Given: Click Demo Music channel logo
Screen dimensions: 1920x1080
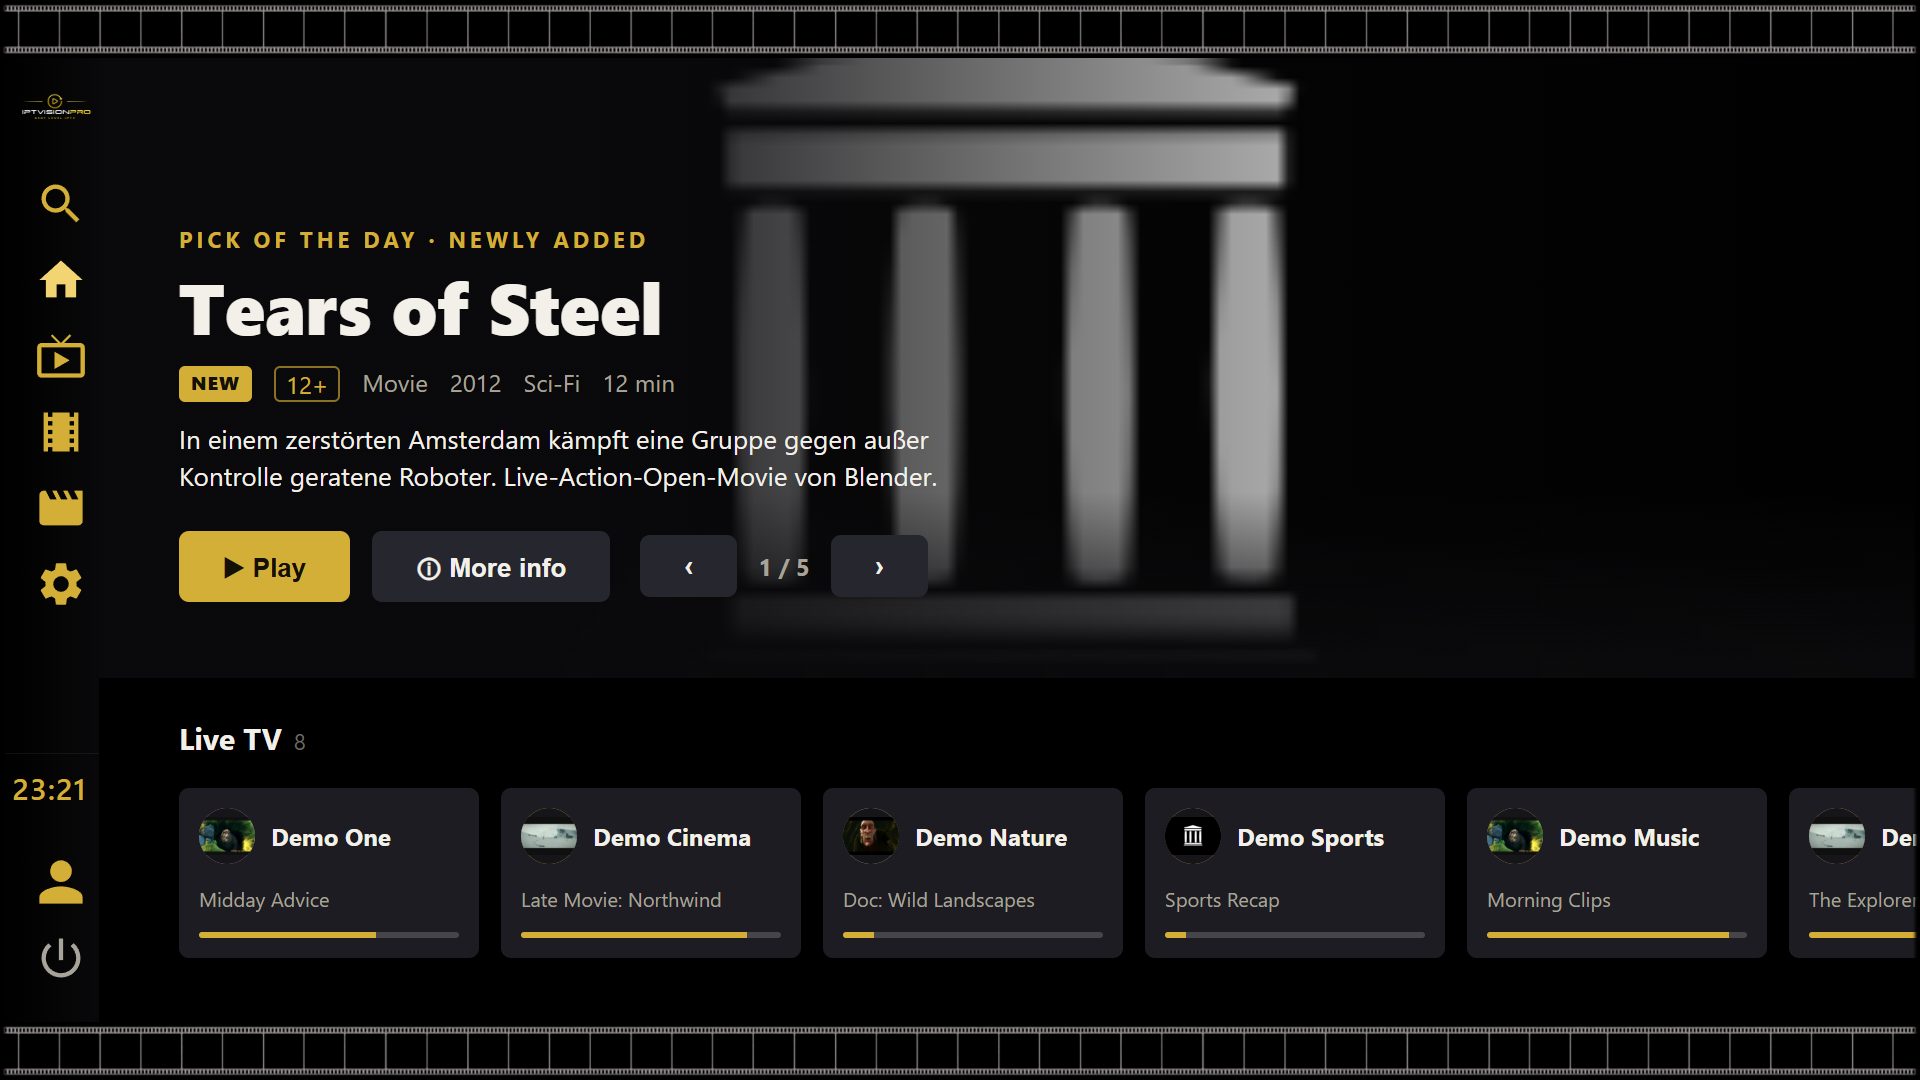Looking at the screenshot, I should (1515, 836).
